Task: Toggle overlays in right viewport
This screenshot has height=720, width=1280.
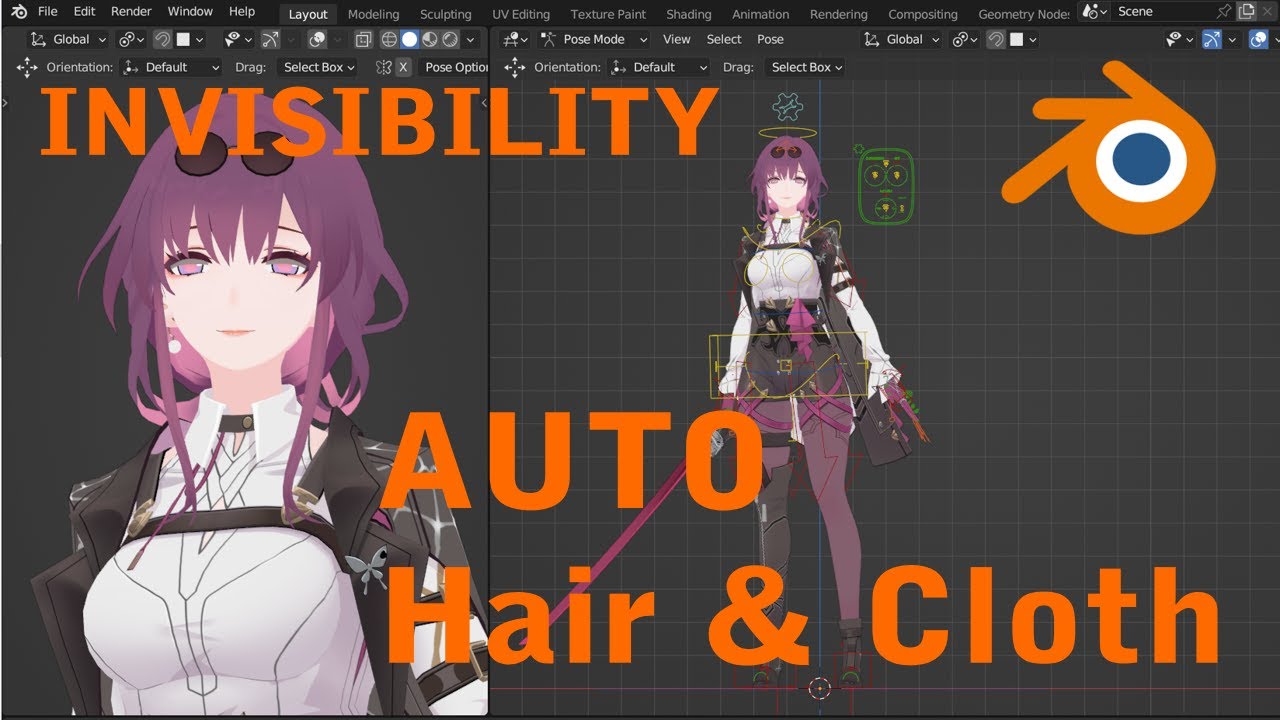Action: pos(1258,39)
